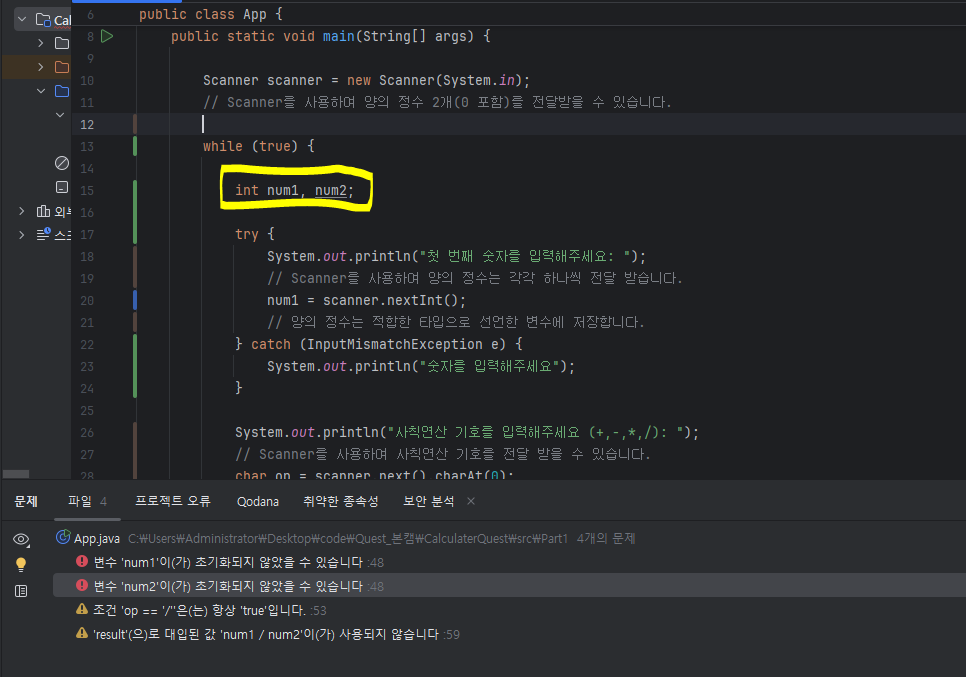Image resolution: width=966 pixels, height=677 pixels.
Task: Click the 4개의 문제 count text
Action: (x=606, y=538)
